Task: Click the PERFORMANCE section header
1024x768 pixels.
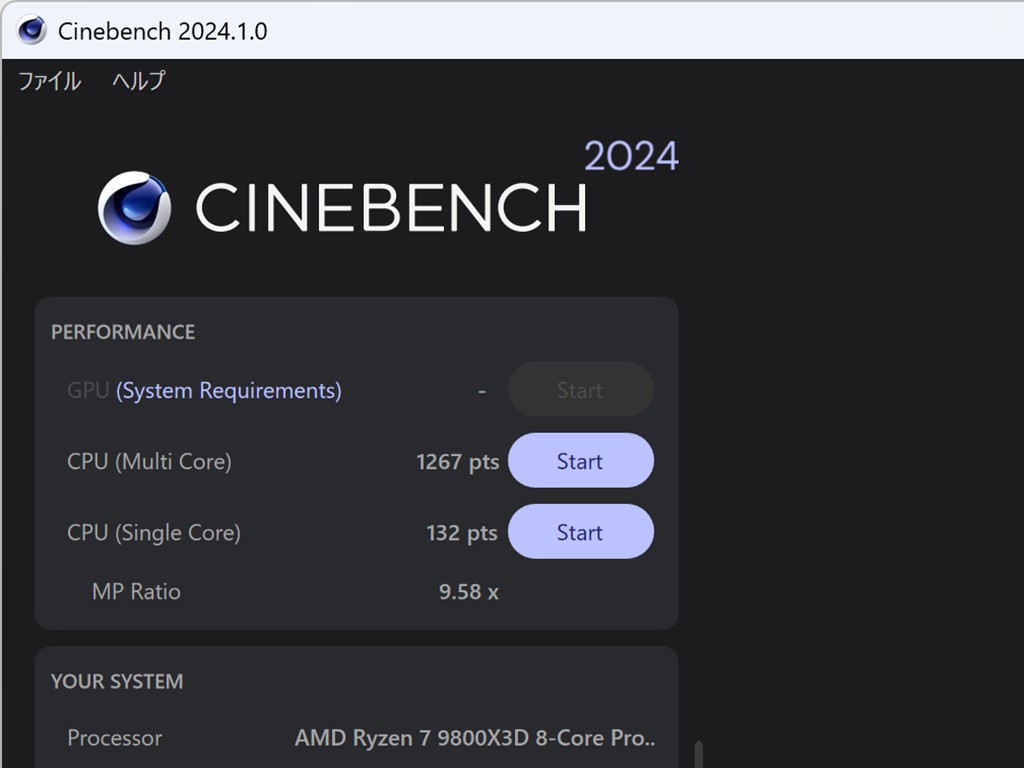Action: point(123,332)
